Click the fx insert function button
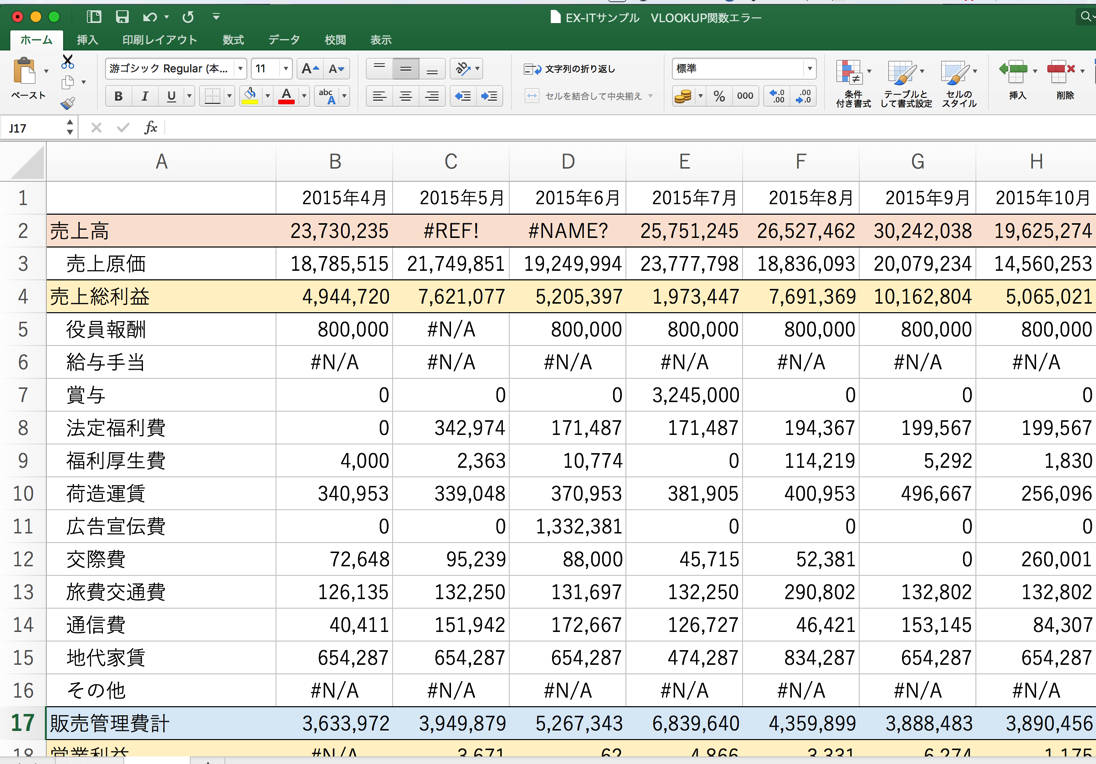Image resolution: width=1096 pixels, height=764 pixels. coord(150,128)
